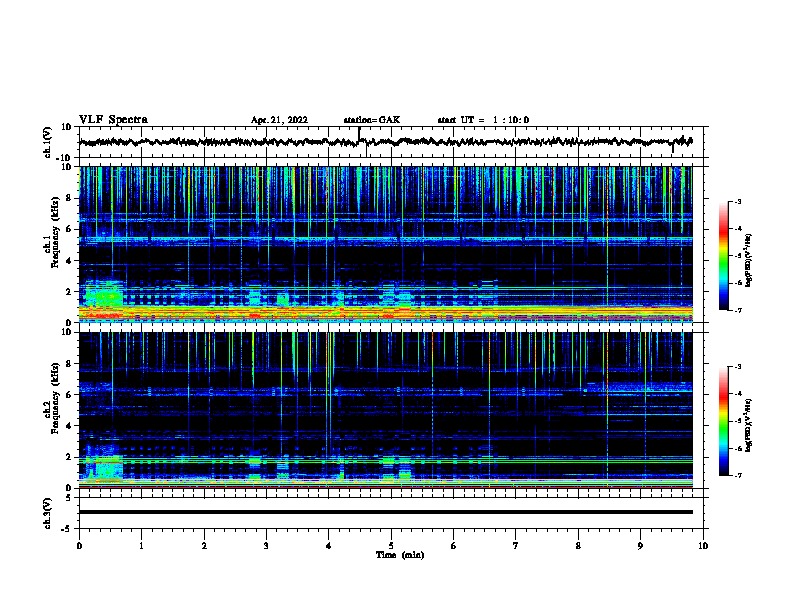Click the "ch.1(V)" axis label
792x612 pixels.
click(48, 142)
